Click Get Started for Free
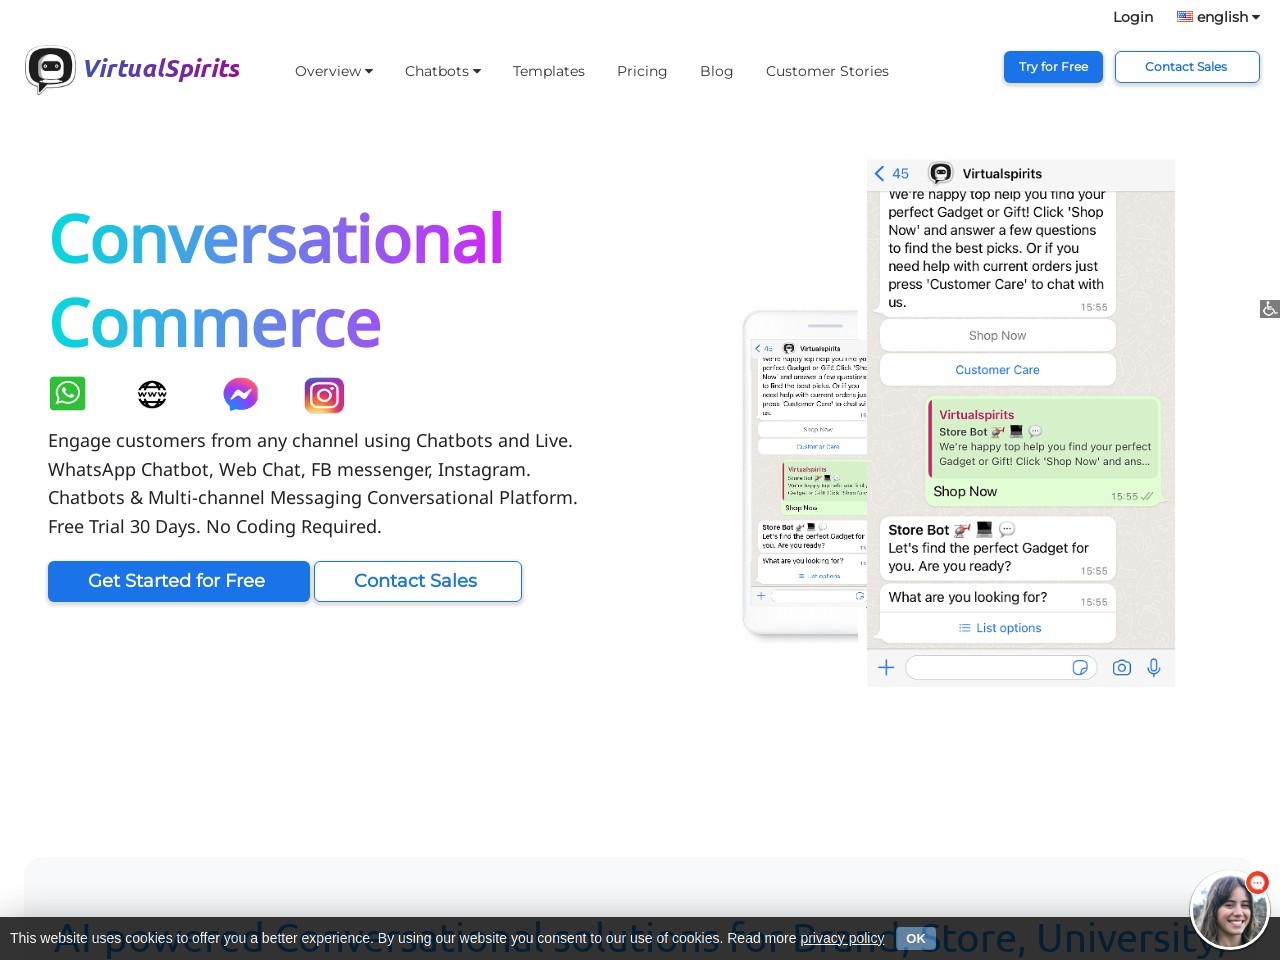 (x=179, y=581)
